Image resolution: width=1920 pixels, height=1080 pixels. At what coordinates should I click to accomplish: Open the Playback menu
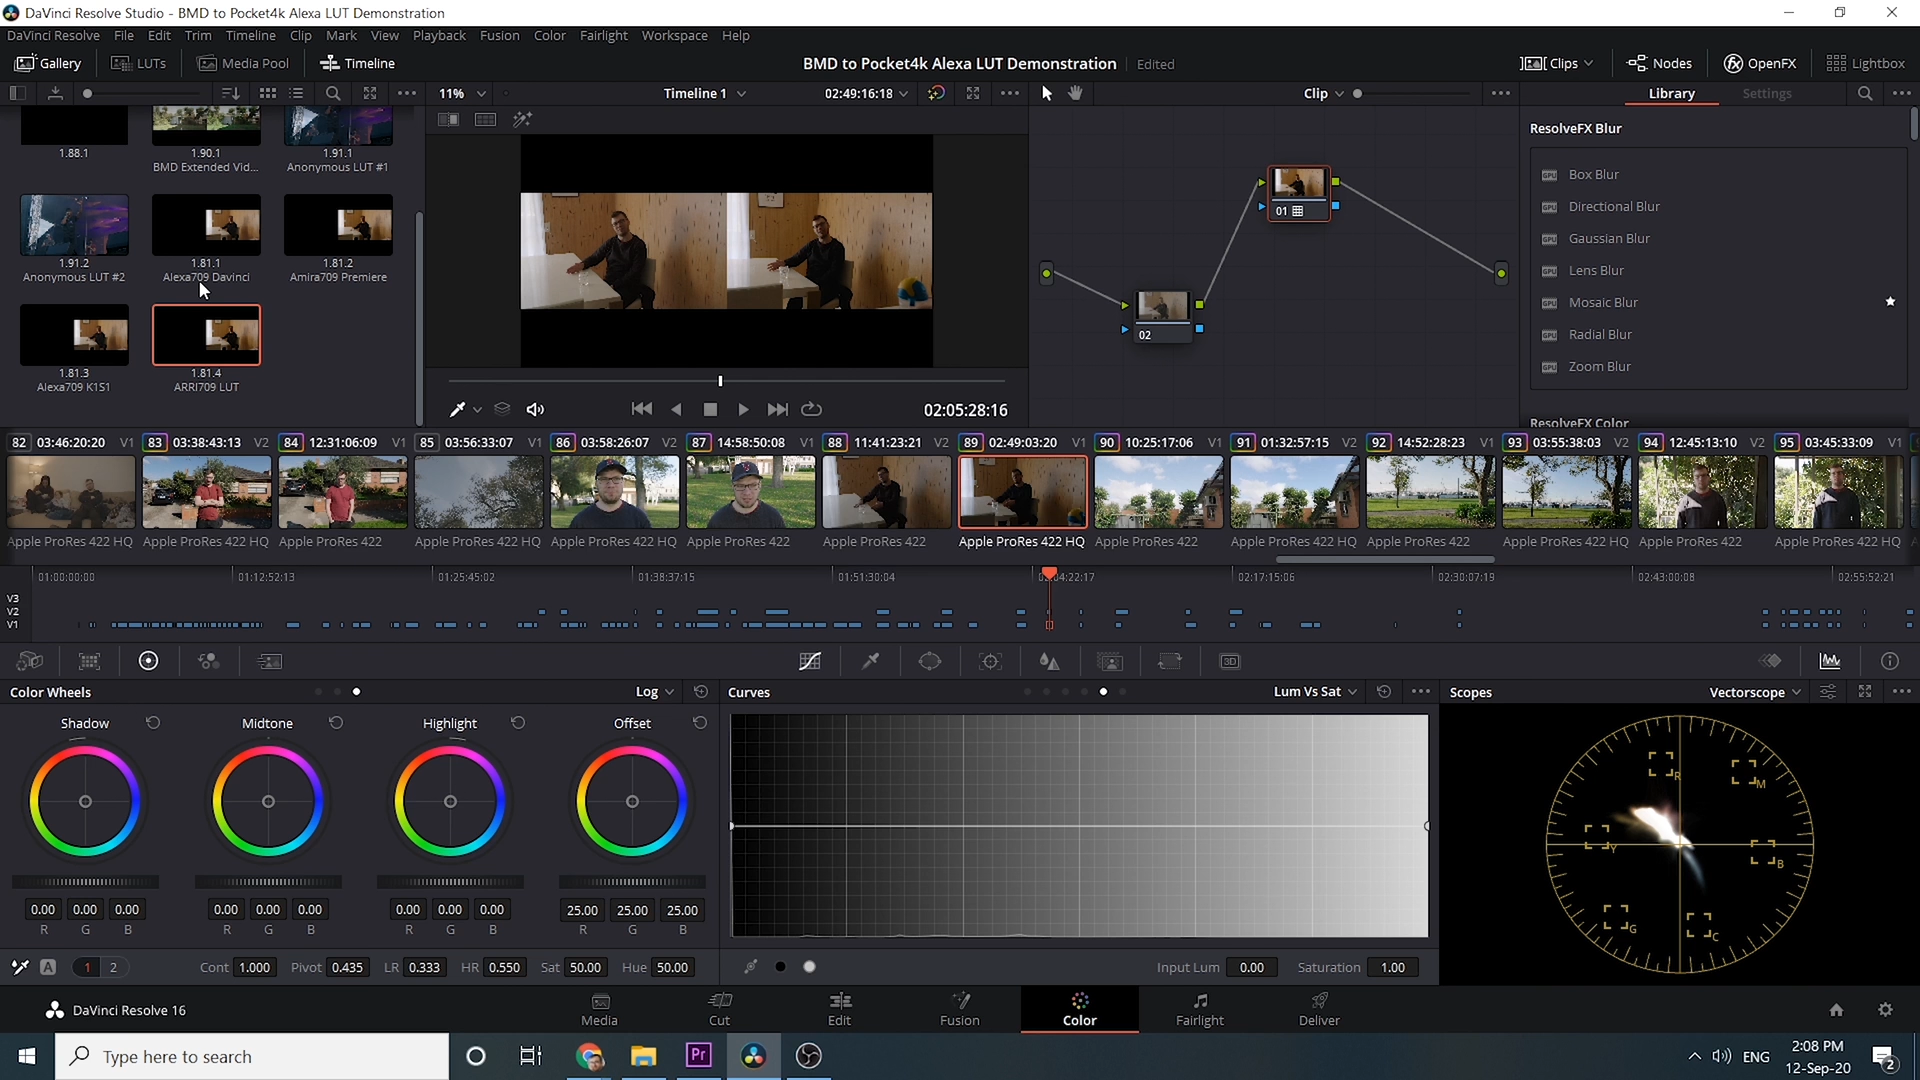click(x=439, y=35)
